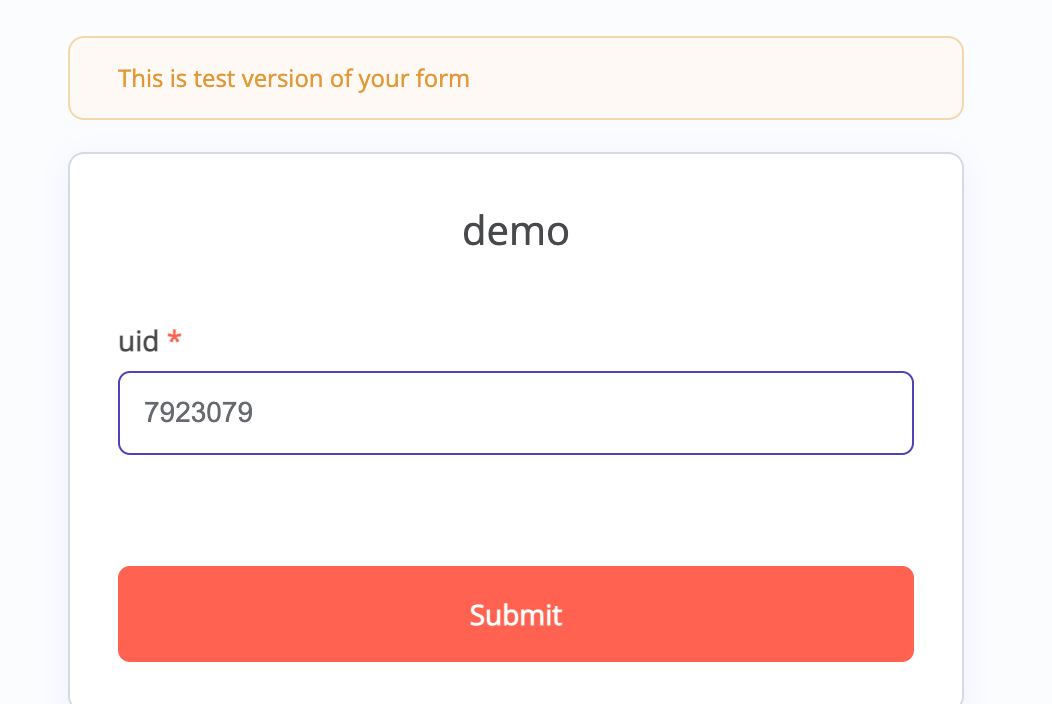Click the "demo" form heading
The width and height of the screenshot is (1052, 704).
point(515,232)
